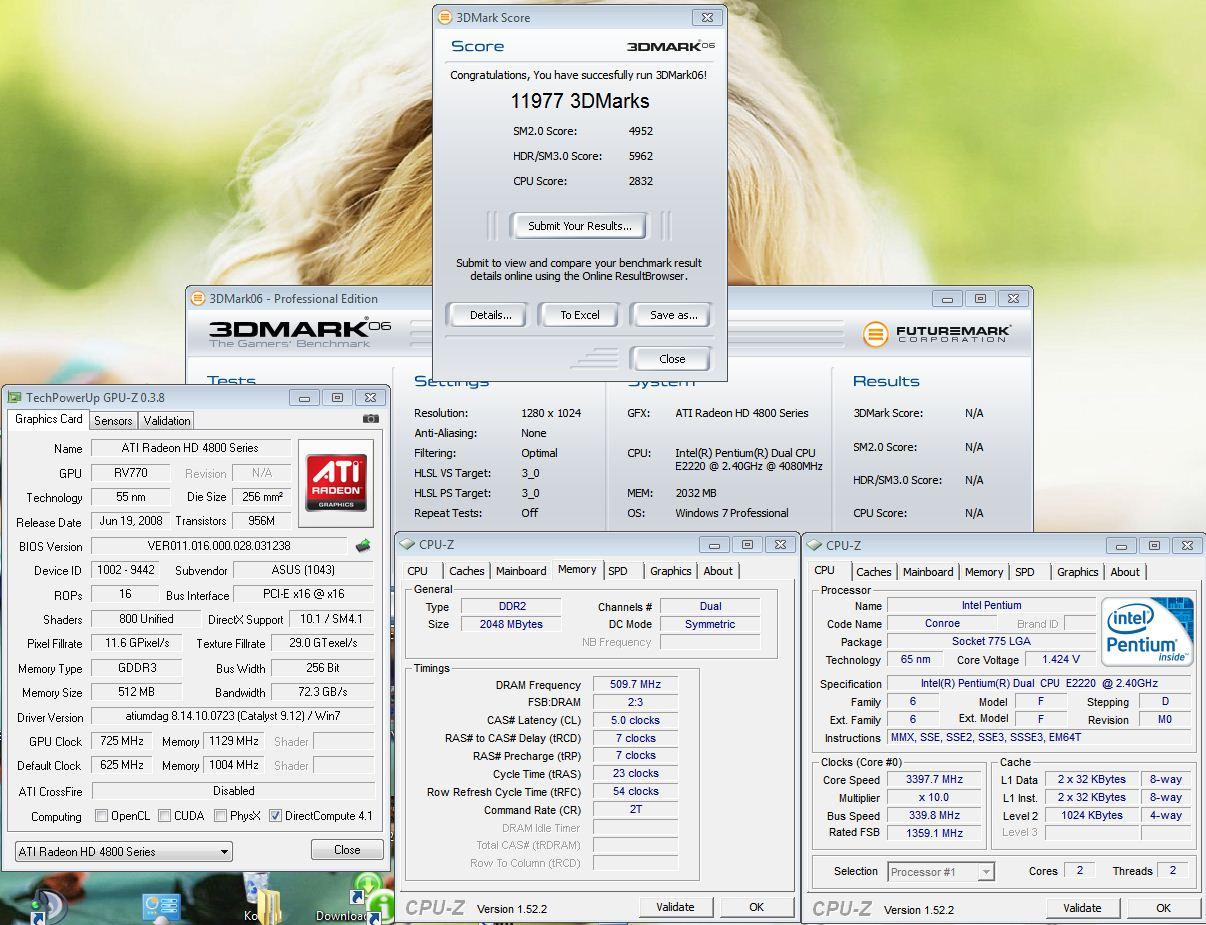Click the 11977 3DMarks score text

[580, 101]
